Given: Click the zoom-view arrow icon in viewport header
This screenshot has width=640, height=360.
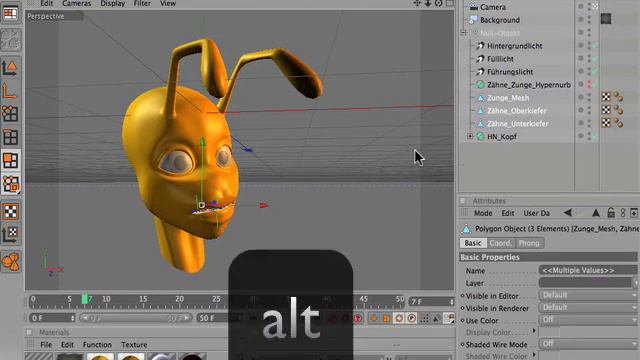Looking at the screenshot, I should pos(428,3).
